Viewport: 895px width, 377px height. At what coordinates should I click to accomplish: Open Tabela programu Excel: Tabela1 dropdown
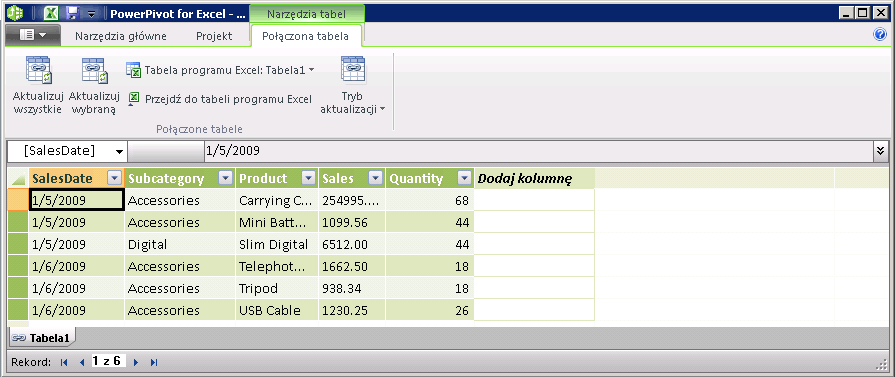[220, 70]
